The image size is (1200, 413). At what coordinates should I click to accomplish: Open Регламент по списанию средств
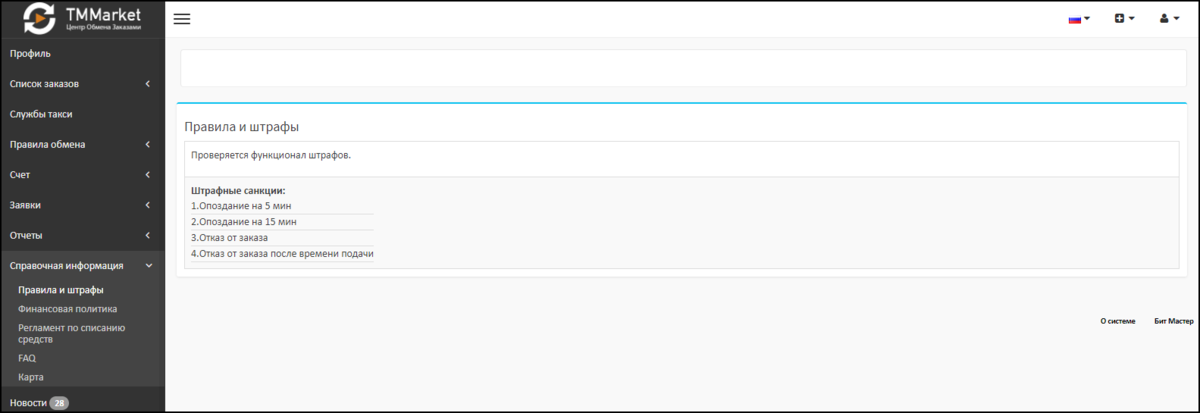tap(71, 333)
